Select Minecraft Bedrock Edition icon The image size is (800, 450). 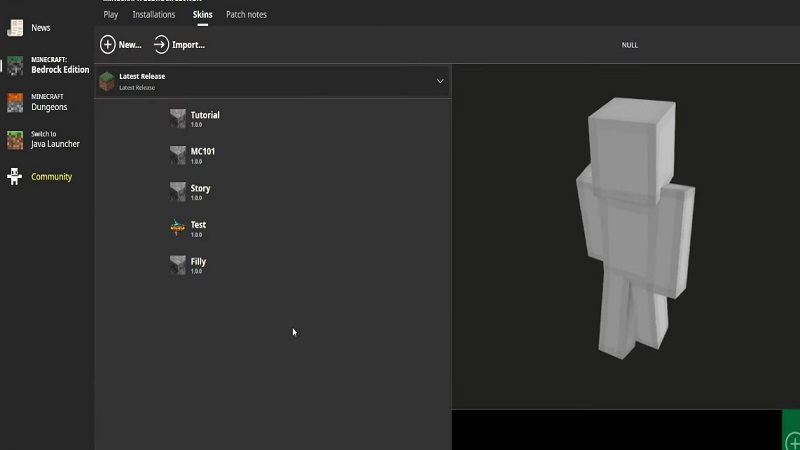click(x=15, y=66)
